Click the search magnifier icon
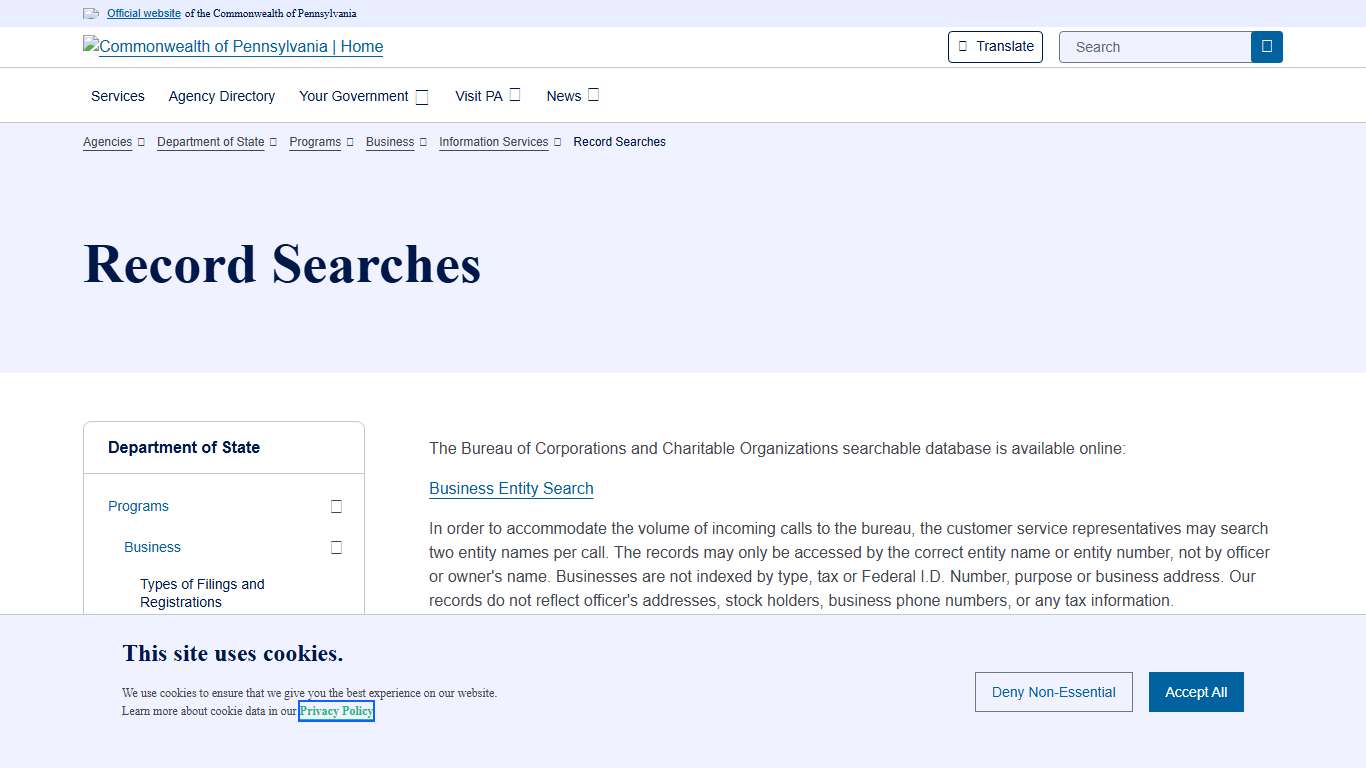This screenshot has height=768, width=1366. (1266, 46)
